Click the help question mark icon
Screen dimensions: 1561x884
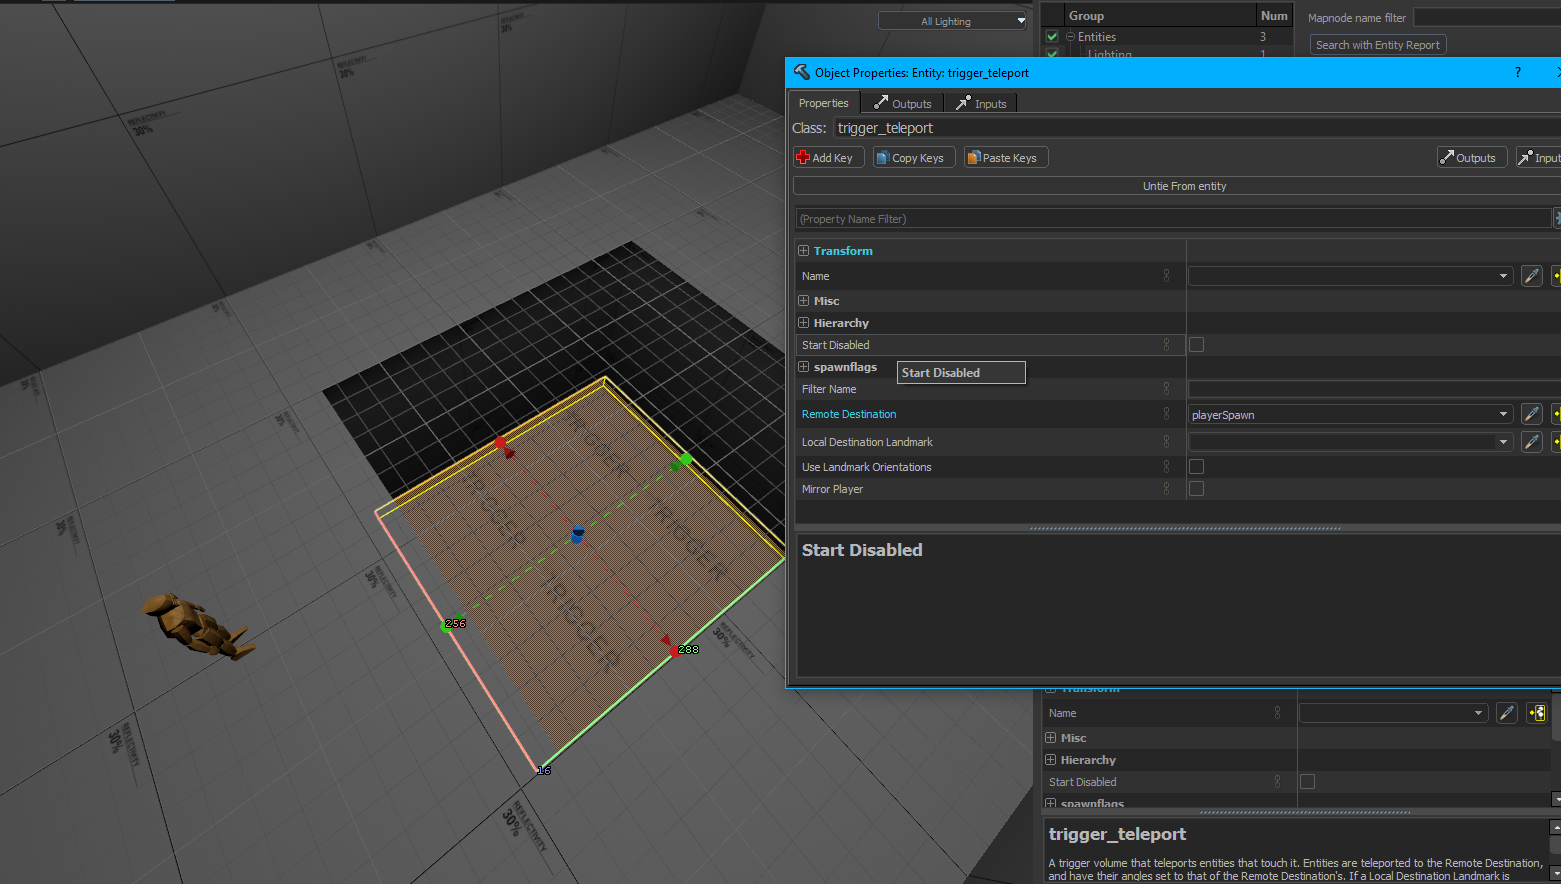pos(1517,72)
